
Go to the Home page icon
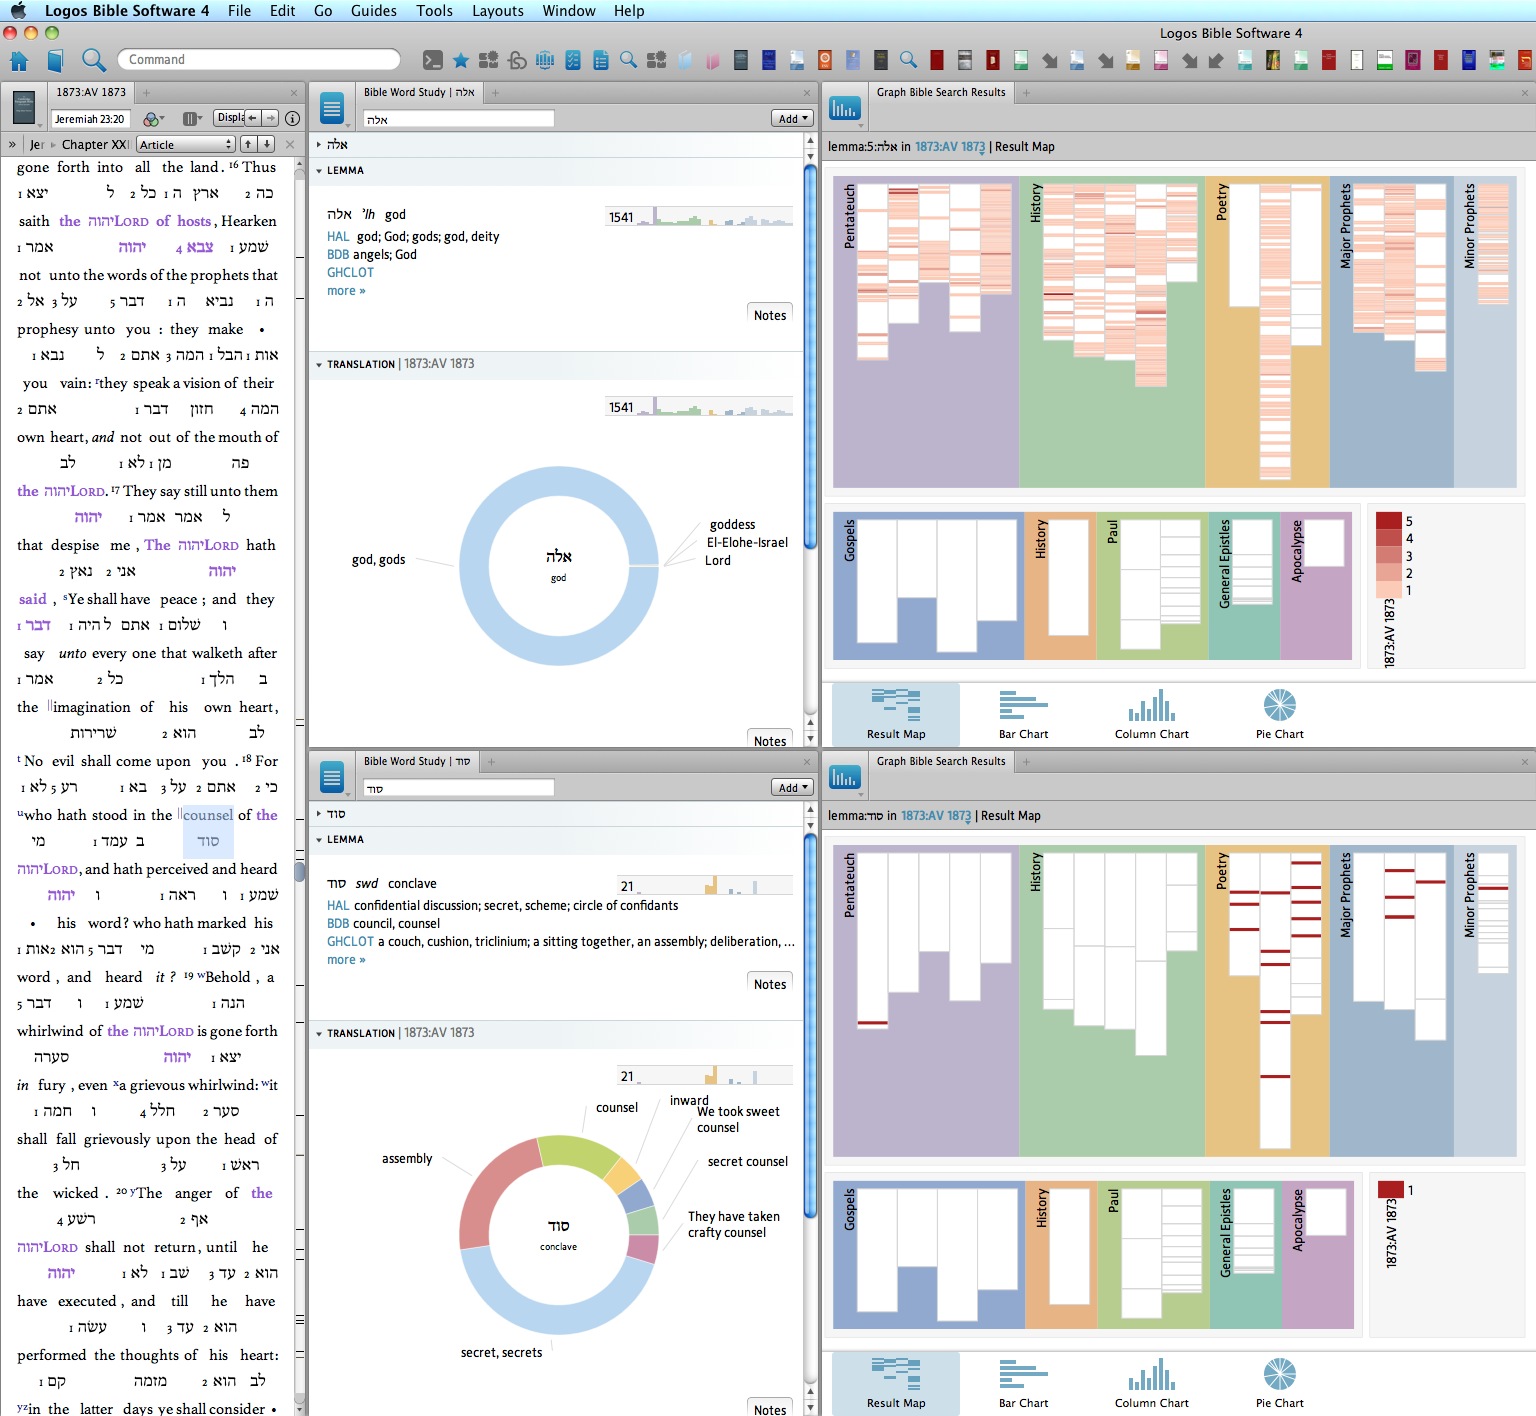click(x=19, y=60)
